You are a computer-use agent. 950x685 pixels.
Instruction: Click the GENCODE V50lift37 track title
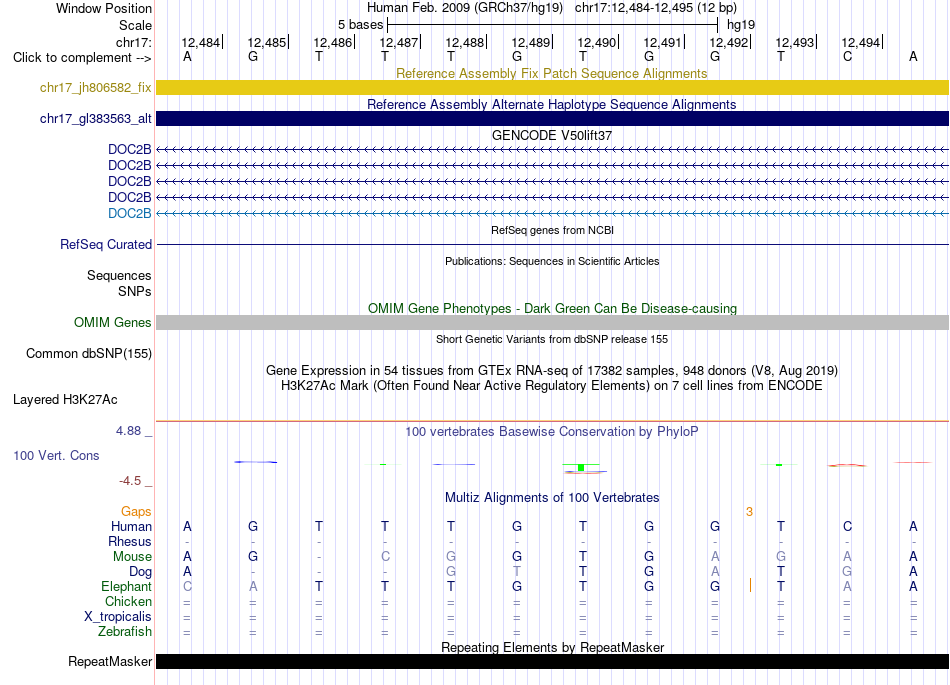(x=551, y=135)
